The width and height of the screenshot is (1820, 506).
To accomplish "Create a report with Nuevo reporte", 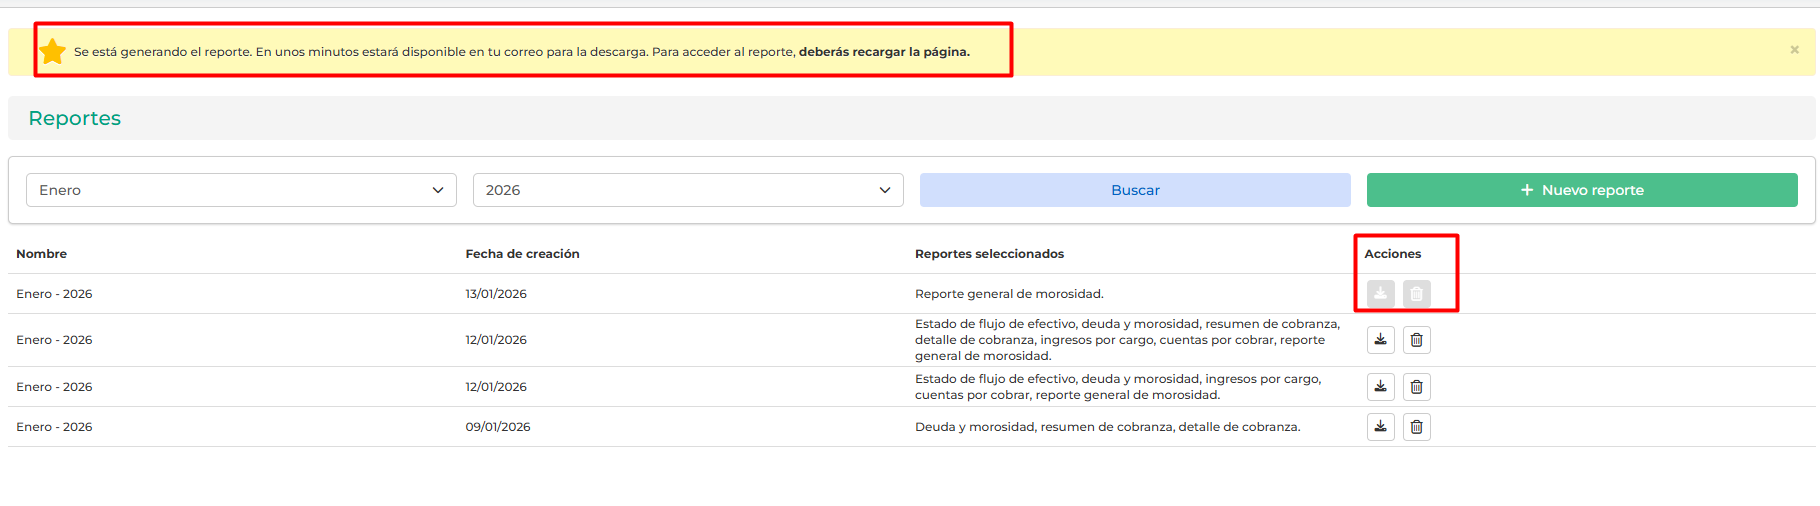I will (x=1582, y=190).
